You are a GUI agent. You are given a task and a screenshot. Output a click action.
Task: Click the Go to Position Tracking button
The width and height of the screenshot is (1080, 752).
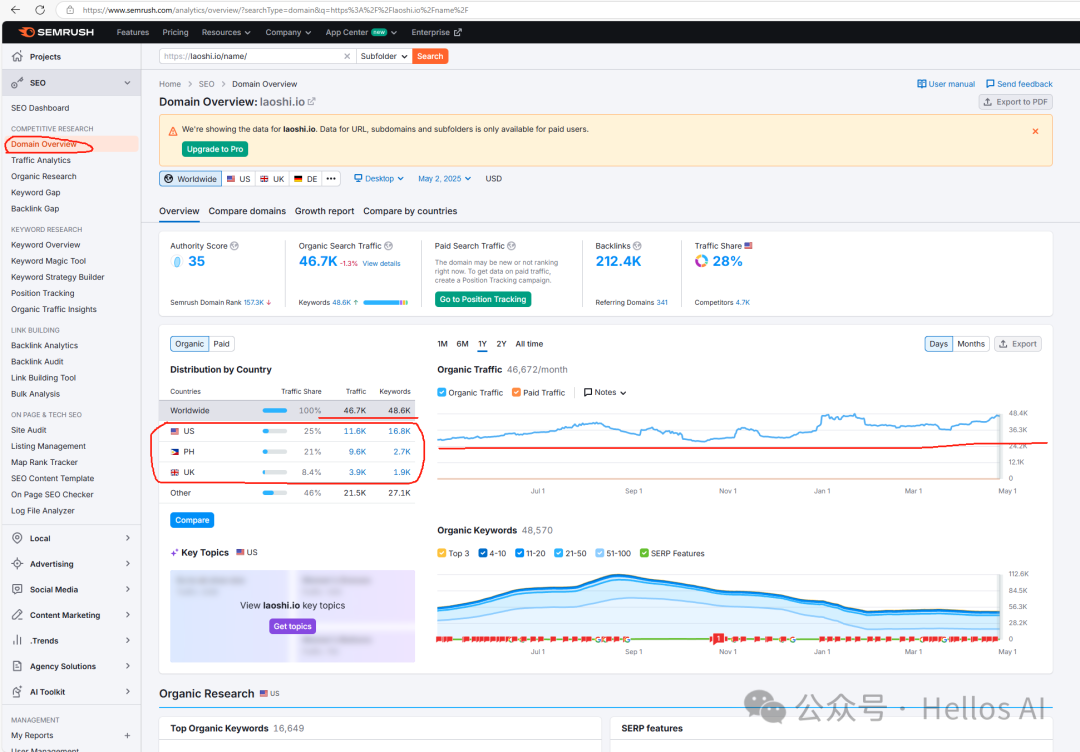pos(483,299)
